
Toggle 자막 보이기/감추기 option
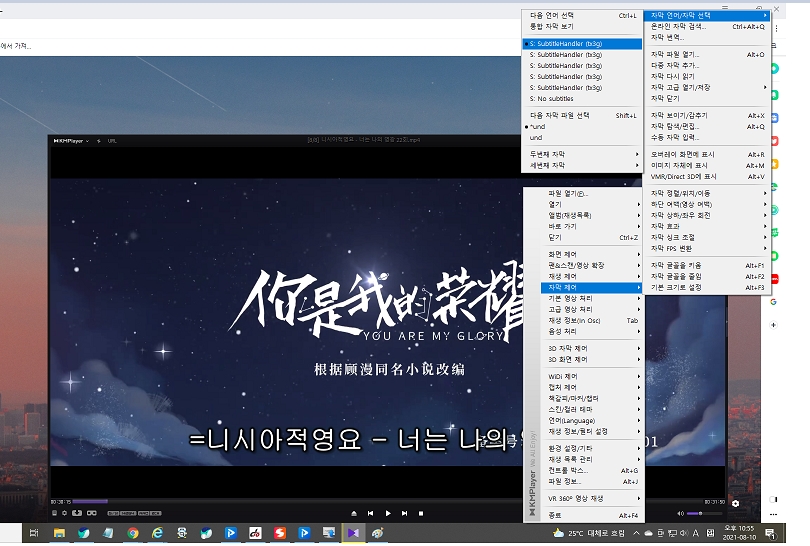point(707,116)
